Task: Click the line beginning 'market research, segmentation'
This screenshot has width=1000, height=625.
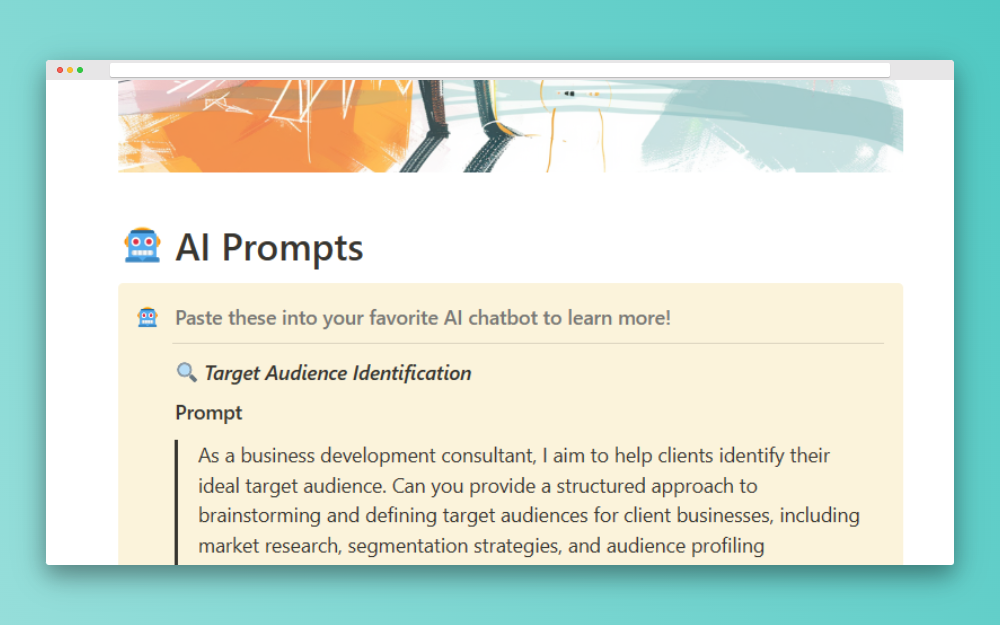Action: click(481, 546)
